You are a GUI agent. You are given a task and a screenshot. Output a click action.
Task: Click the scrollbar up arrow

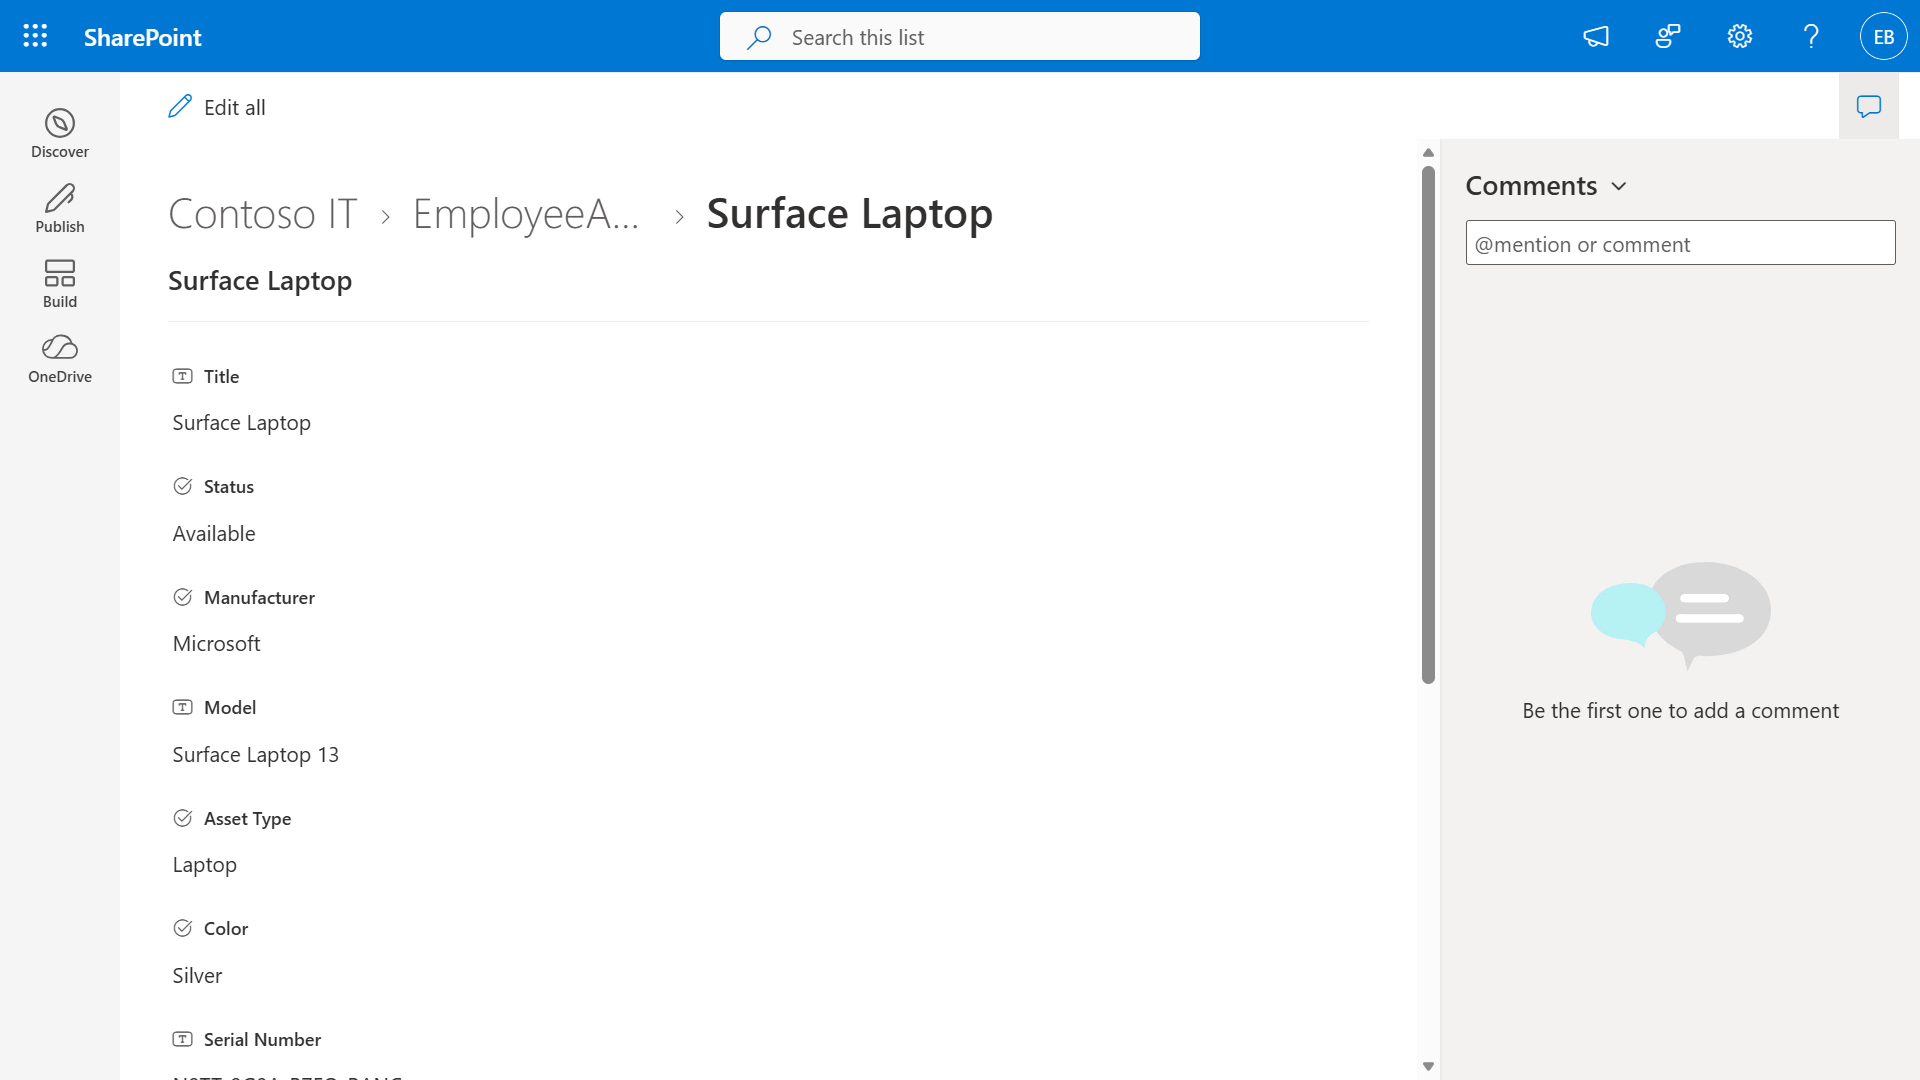click(x=1428, y=153)
